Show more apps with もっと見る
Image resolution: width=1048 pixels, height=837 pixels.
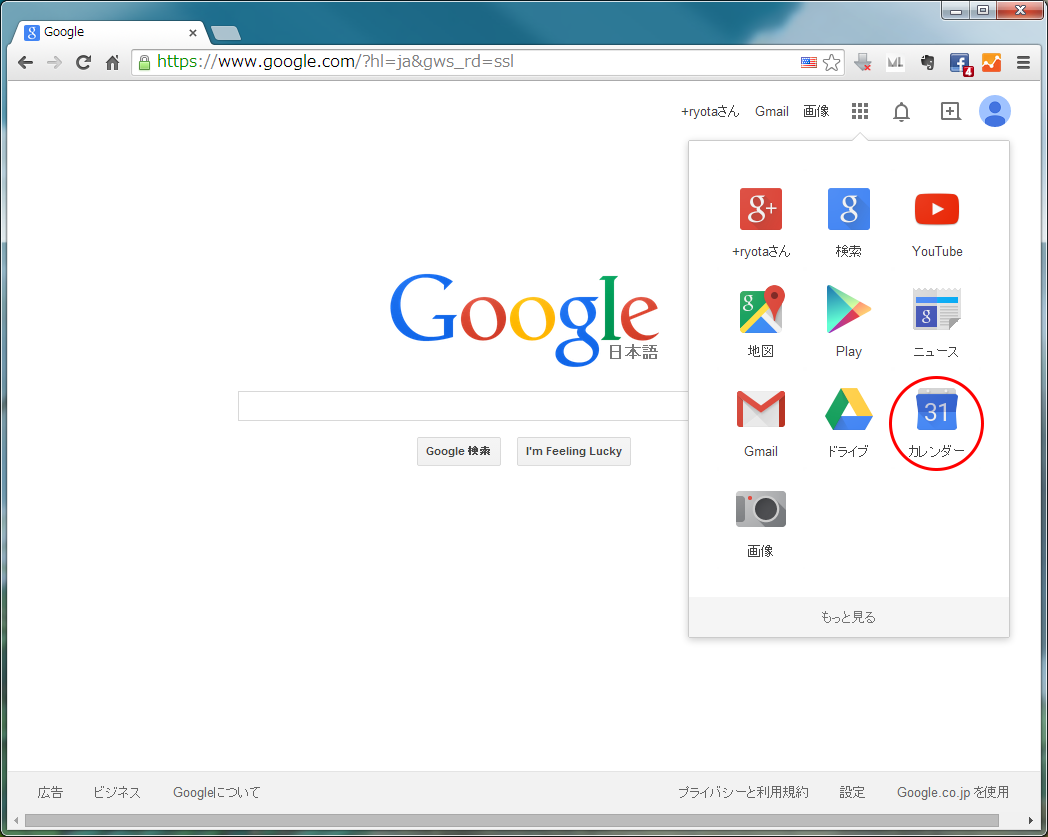[849, 617]
